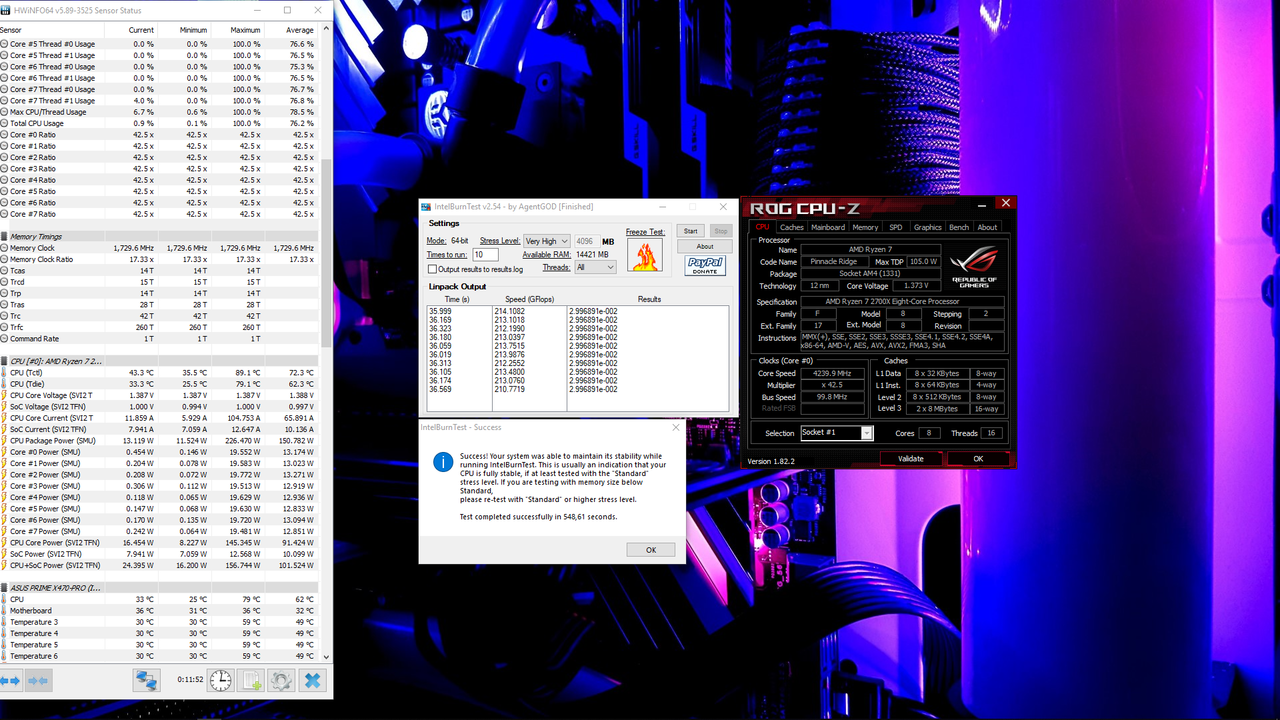
Task: Click OK in Success dialog
Action: (x=651, y=550)
